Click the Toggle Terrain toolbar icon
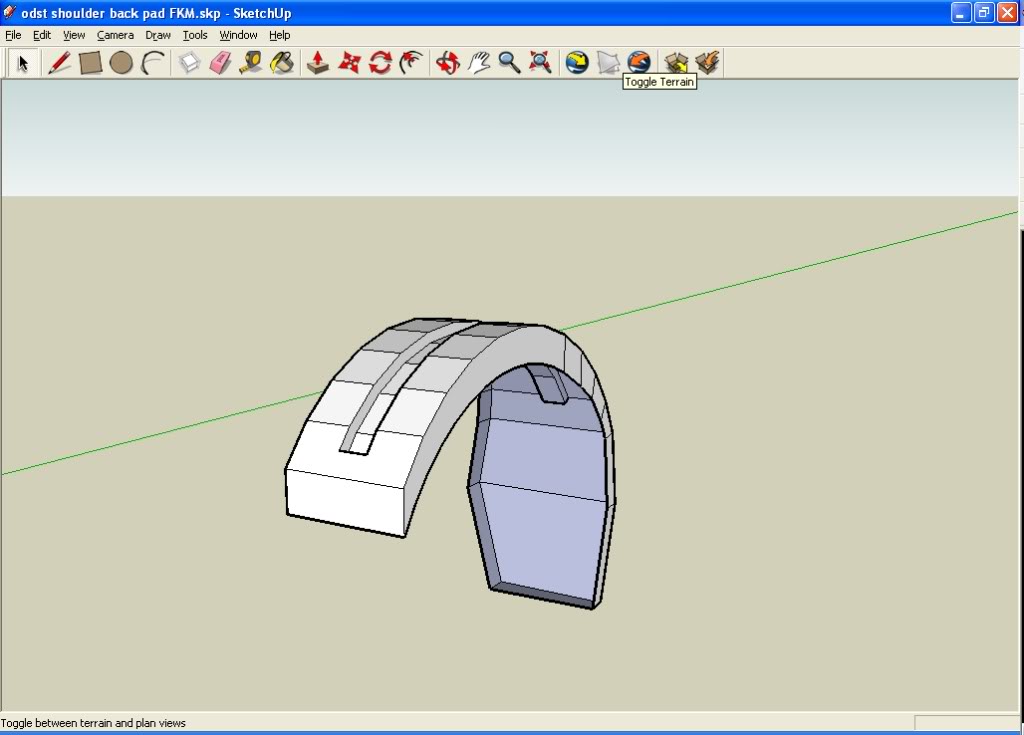This screenshot has height=735, width=1024. pyautogui.click(x=608, y=63)
